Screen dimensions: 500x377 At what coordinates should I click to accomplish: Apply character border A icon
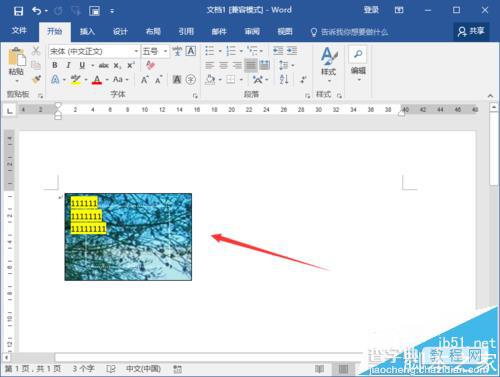pyautogui.click(x=191, y=51)
